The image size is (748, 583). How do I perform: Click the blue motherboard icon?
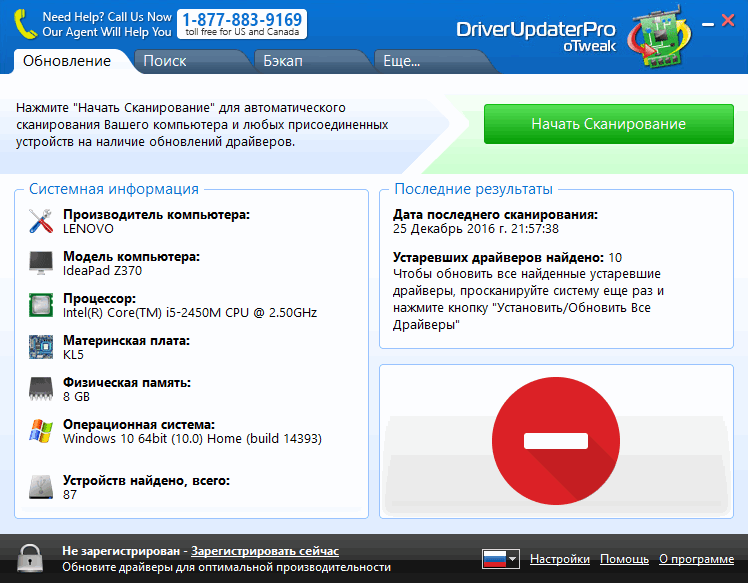click(x=41, y=347)
